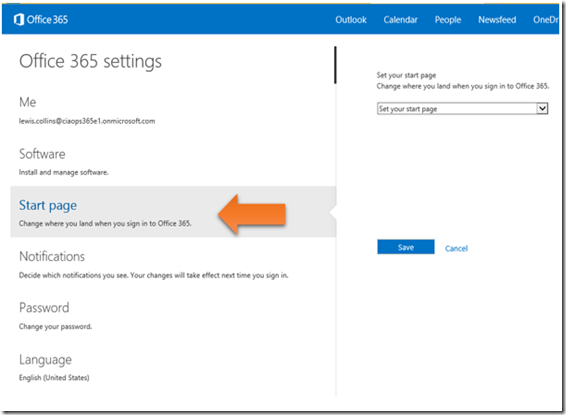Image resolution: width=566 pixels, height=415 pixels.
Task: Click the vertical scrollbar beside settings list
Action: (x=335, y=65)
